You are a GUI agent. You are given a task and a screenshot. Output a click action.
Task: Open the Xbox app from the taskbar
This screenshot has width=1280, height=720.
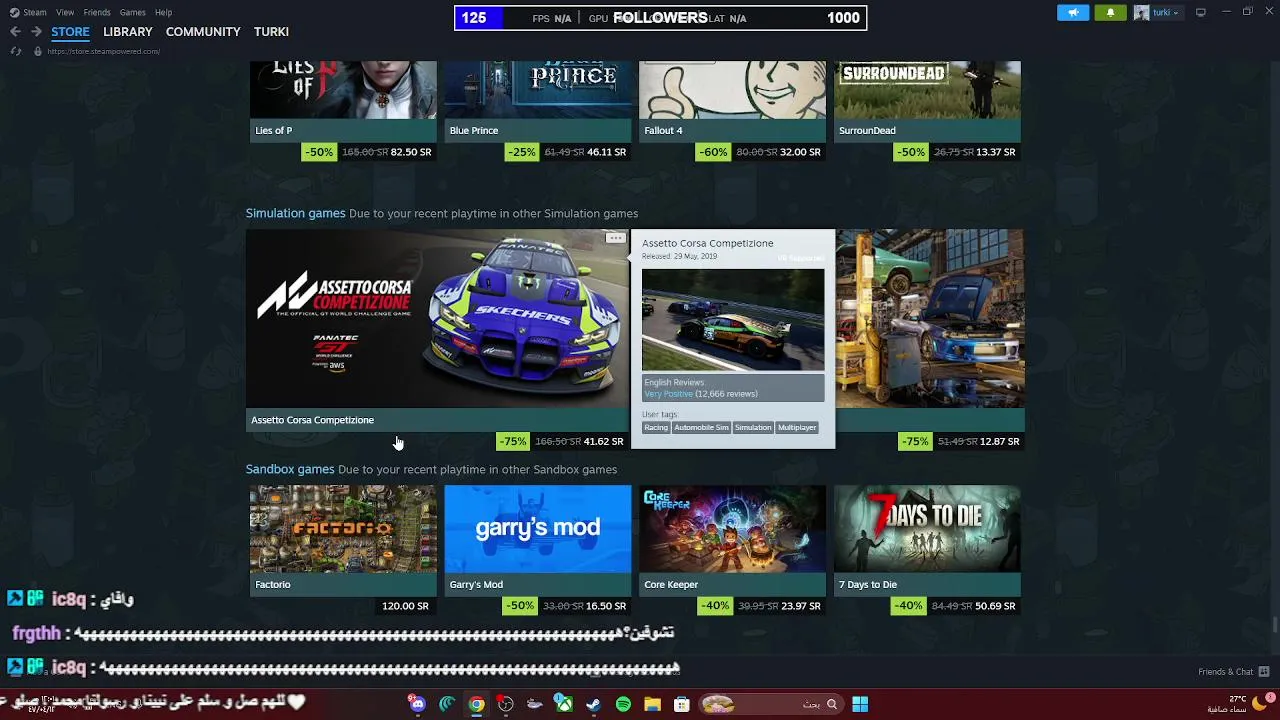564,704
